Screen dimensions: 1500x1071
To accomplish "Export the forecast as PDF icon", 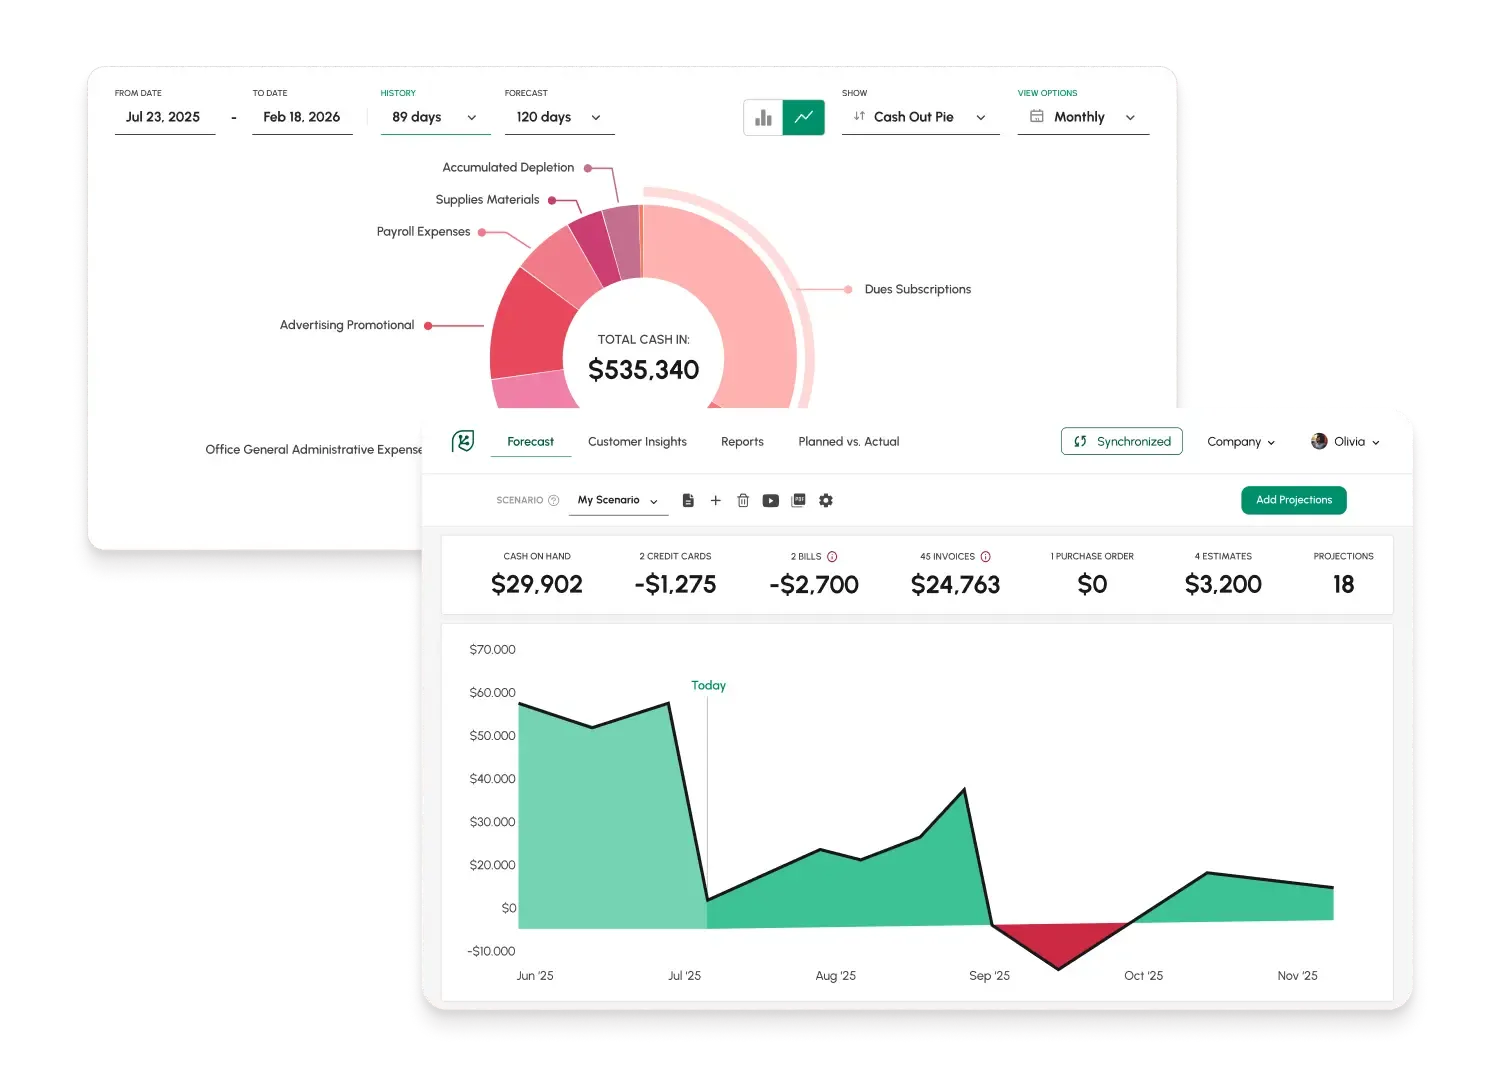I will pos(798,500).
